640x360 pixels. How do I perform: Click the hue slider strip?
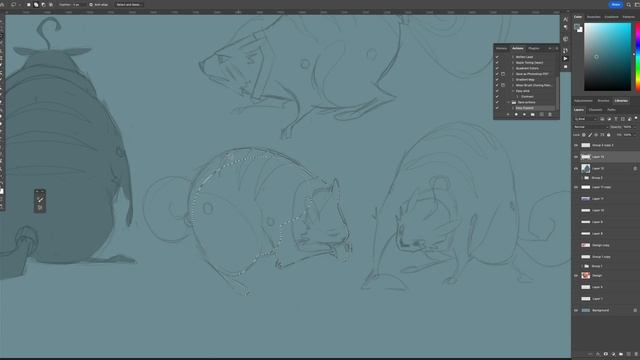coord(638,57)
